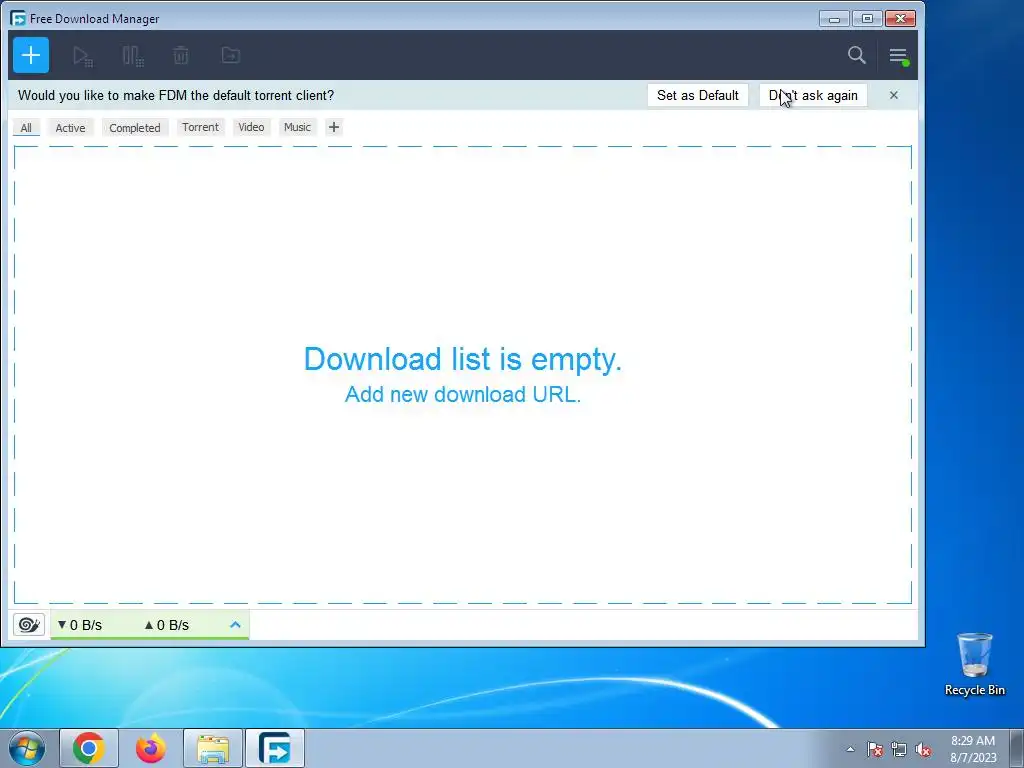Open the Music tab
The height and width of the screenshot is (768, 1024).
297,127
